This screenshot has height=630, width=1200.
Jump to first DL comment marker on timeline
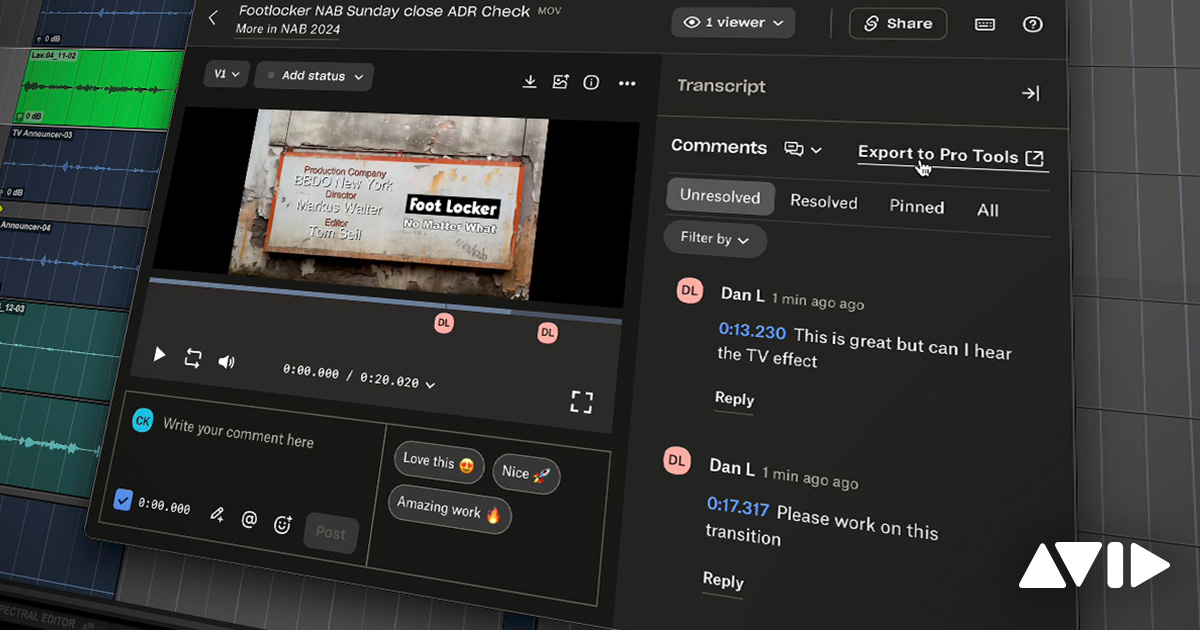[x=444, y=322]
